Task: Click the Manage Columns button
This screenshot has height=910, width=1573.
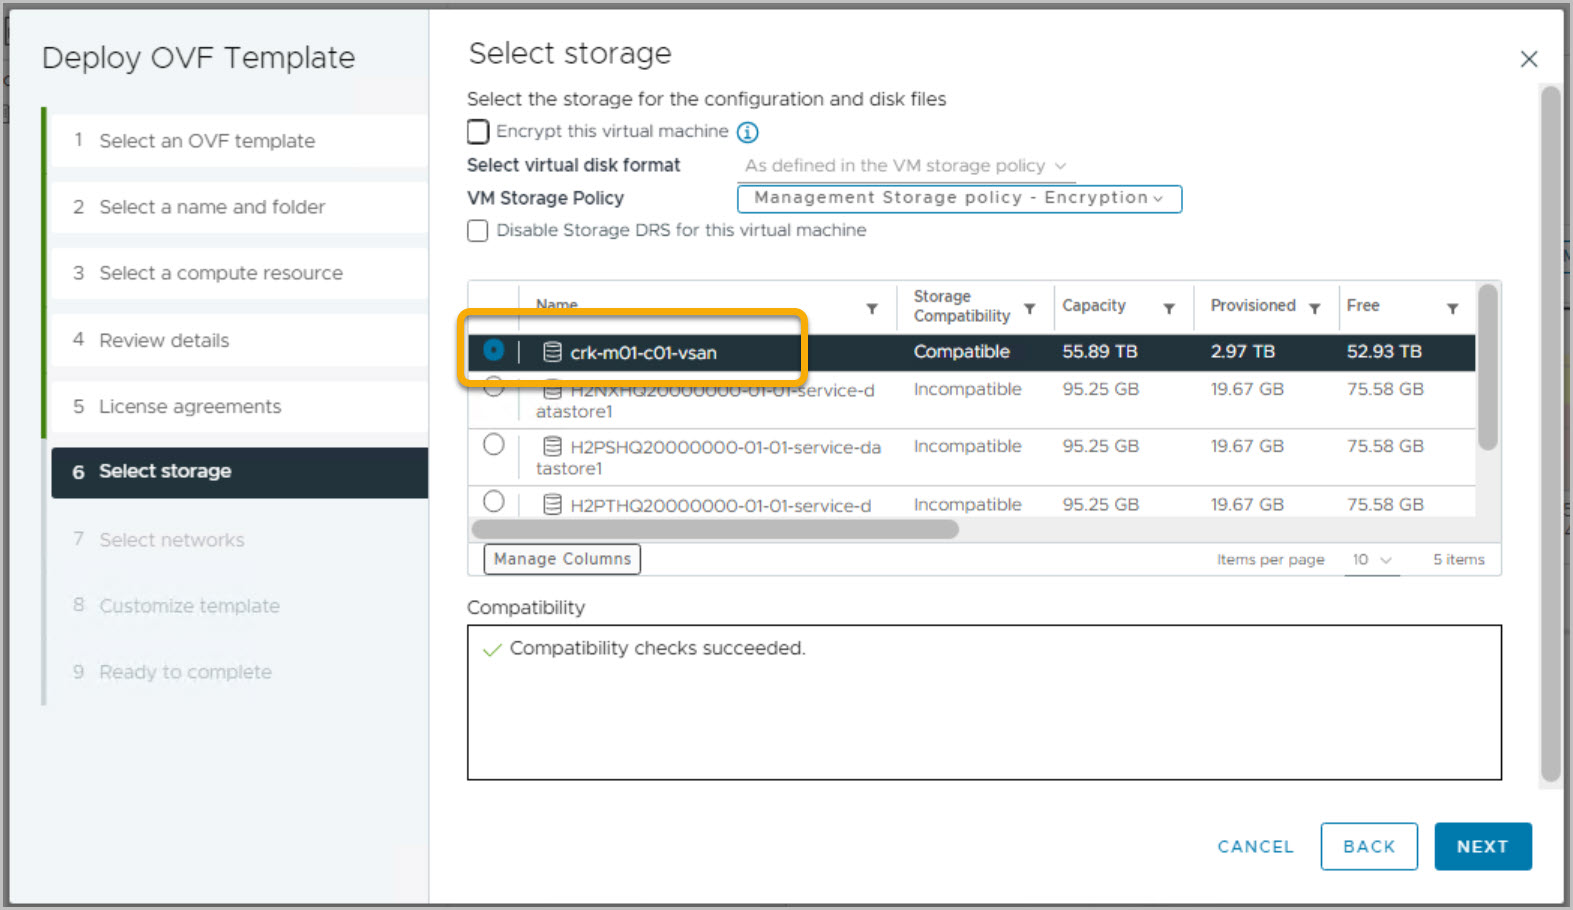Action: click(x=562, y=559)
